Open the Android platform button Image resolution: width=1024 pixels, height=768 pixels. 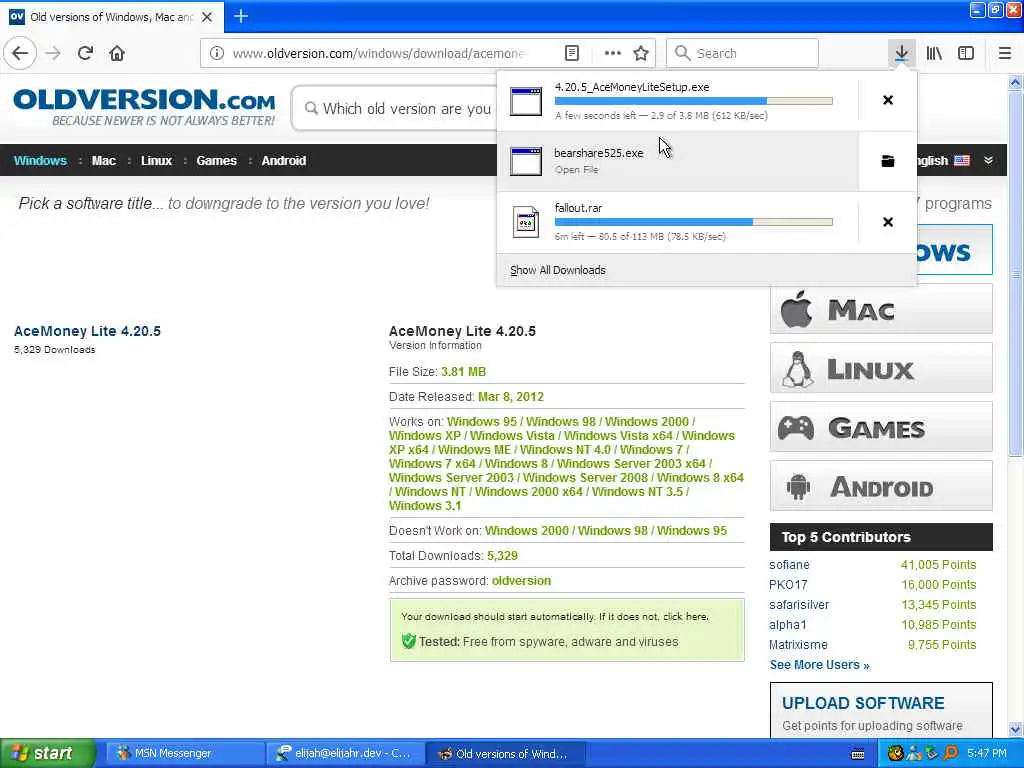(881, 486)
